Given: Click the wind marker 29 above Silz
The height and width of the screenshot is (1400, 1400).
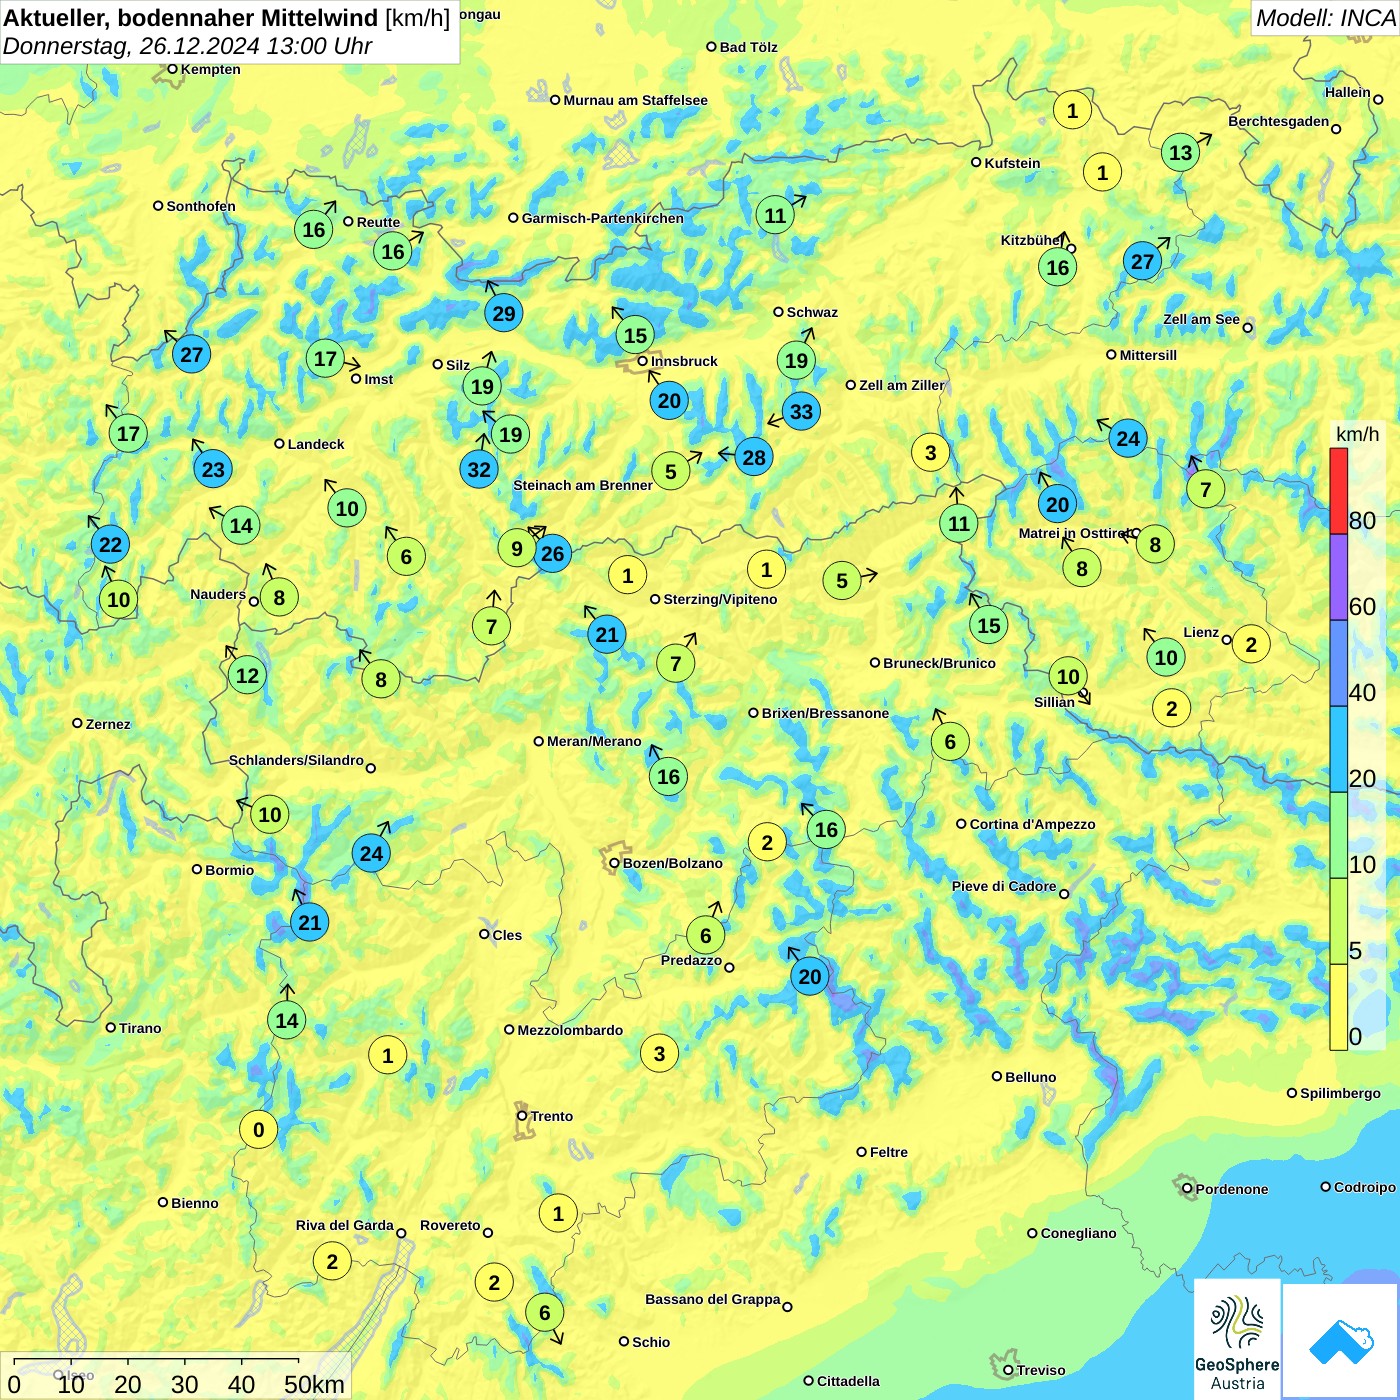Looking at the screenshot, I should [504, 313].
